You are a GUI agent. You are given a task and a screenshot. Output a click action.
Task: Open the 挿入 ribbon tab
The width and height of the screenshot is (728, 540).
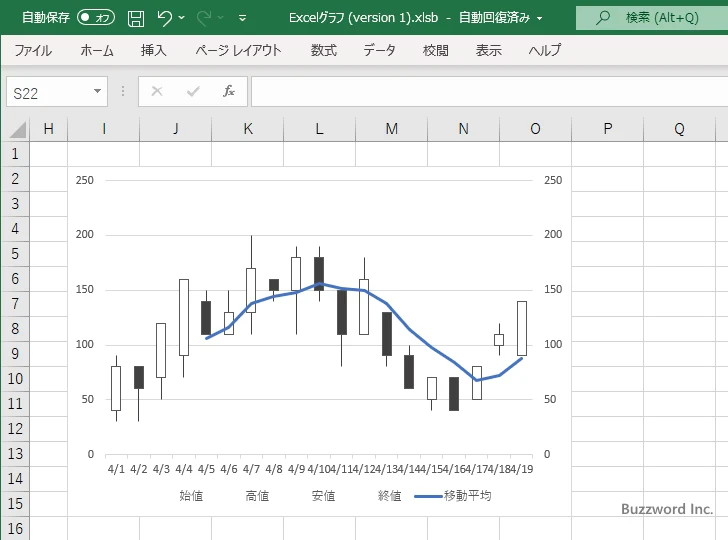(x=154, y=50)
